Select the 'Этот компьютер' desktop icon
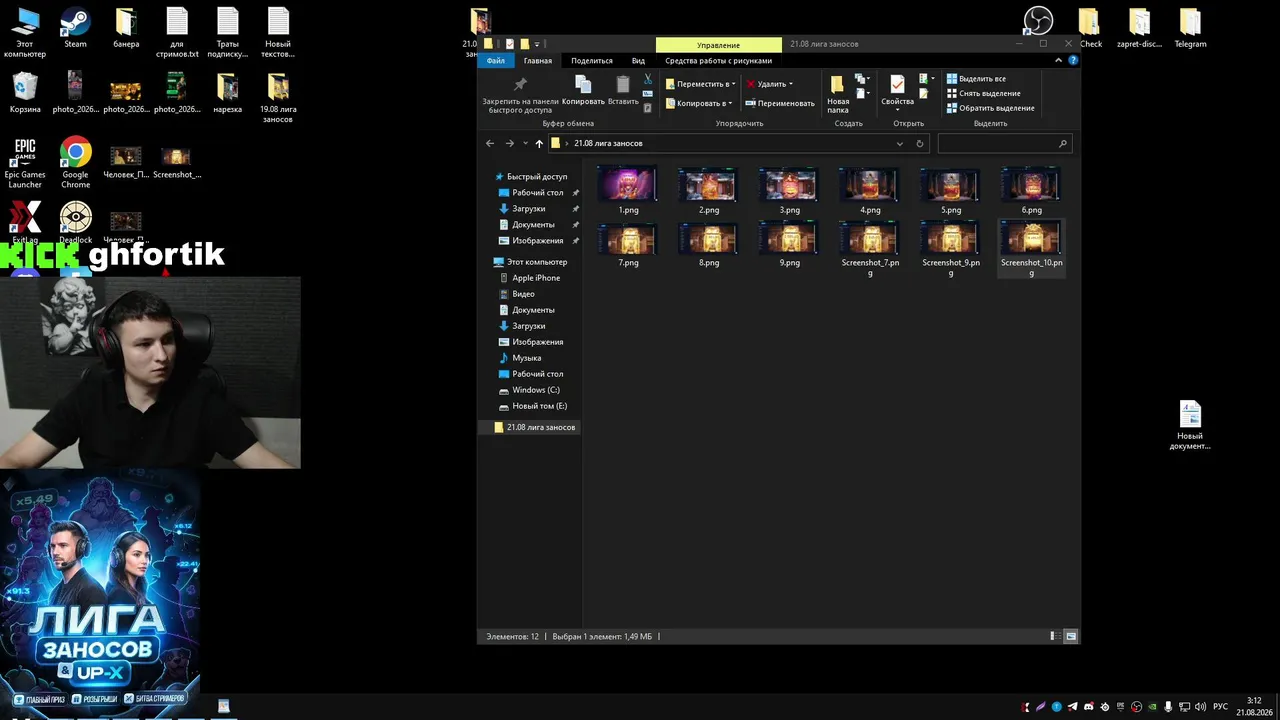Image resolution: width=1280 pixels, height=720 pixels. coord(25,34)
